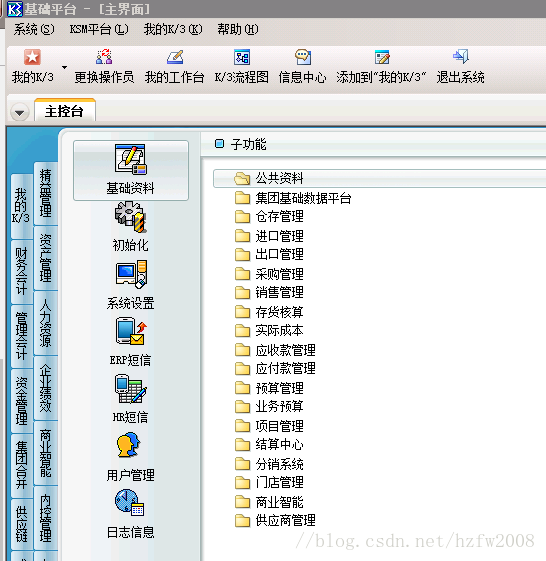The width and height of the screenshot is (546, 561).
Task: Open the 实际成本 folder
Action: (x=269, y=331)
